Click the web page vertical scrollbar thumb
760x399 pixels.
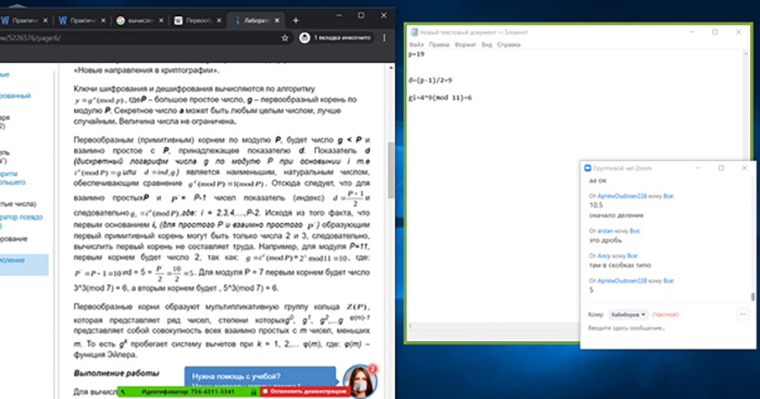[x=391, y=170]
